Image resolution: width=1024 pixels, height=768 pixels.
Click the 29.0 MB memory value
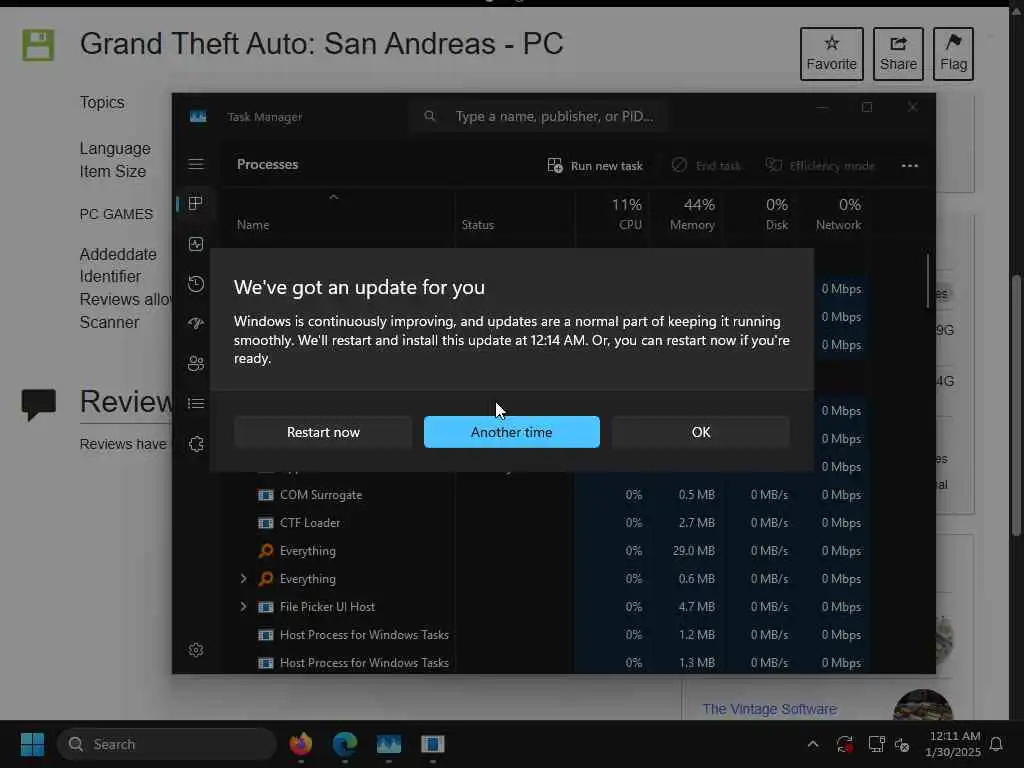click(694, 551)
